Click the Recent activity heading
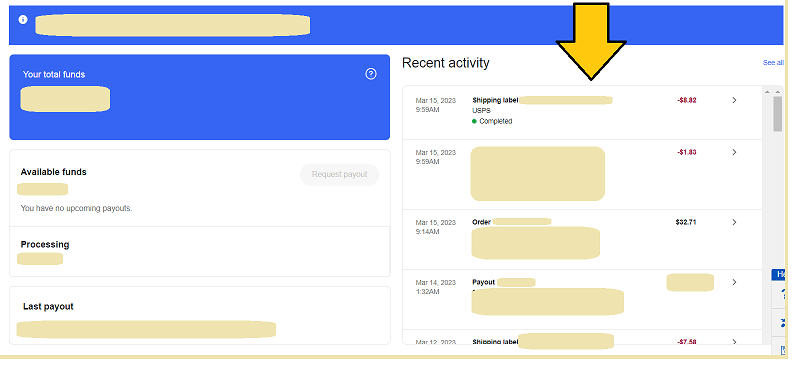Image resolution: width=798 pixels, height=371 pixels. pos(446,63)
